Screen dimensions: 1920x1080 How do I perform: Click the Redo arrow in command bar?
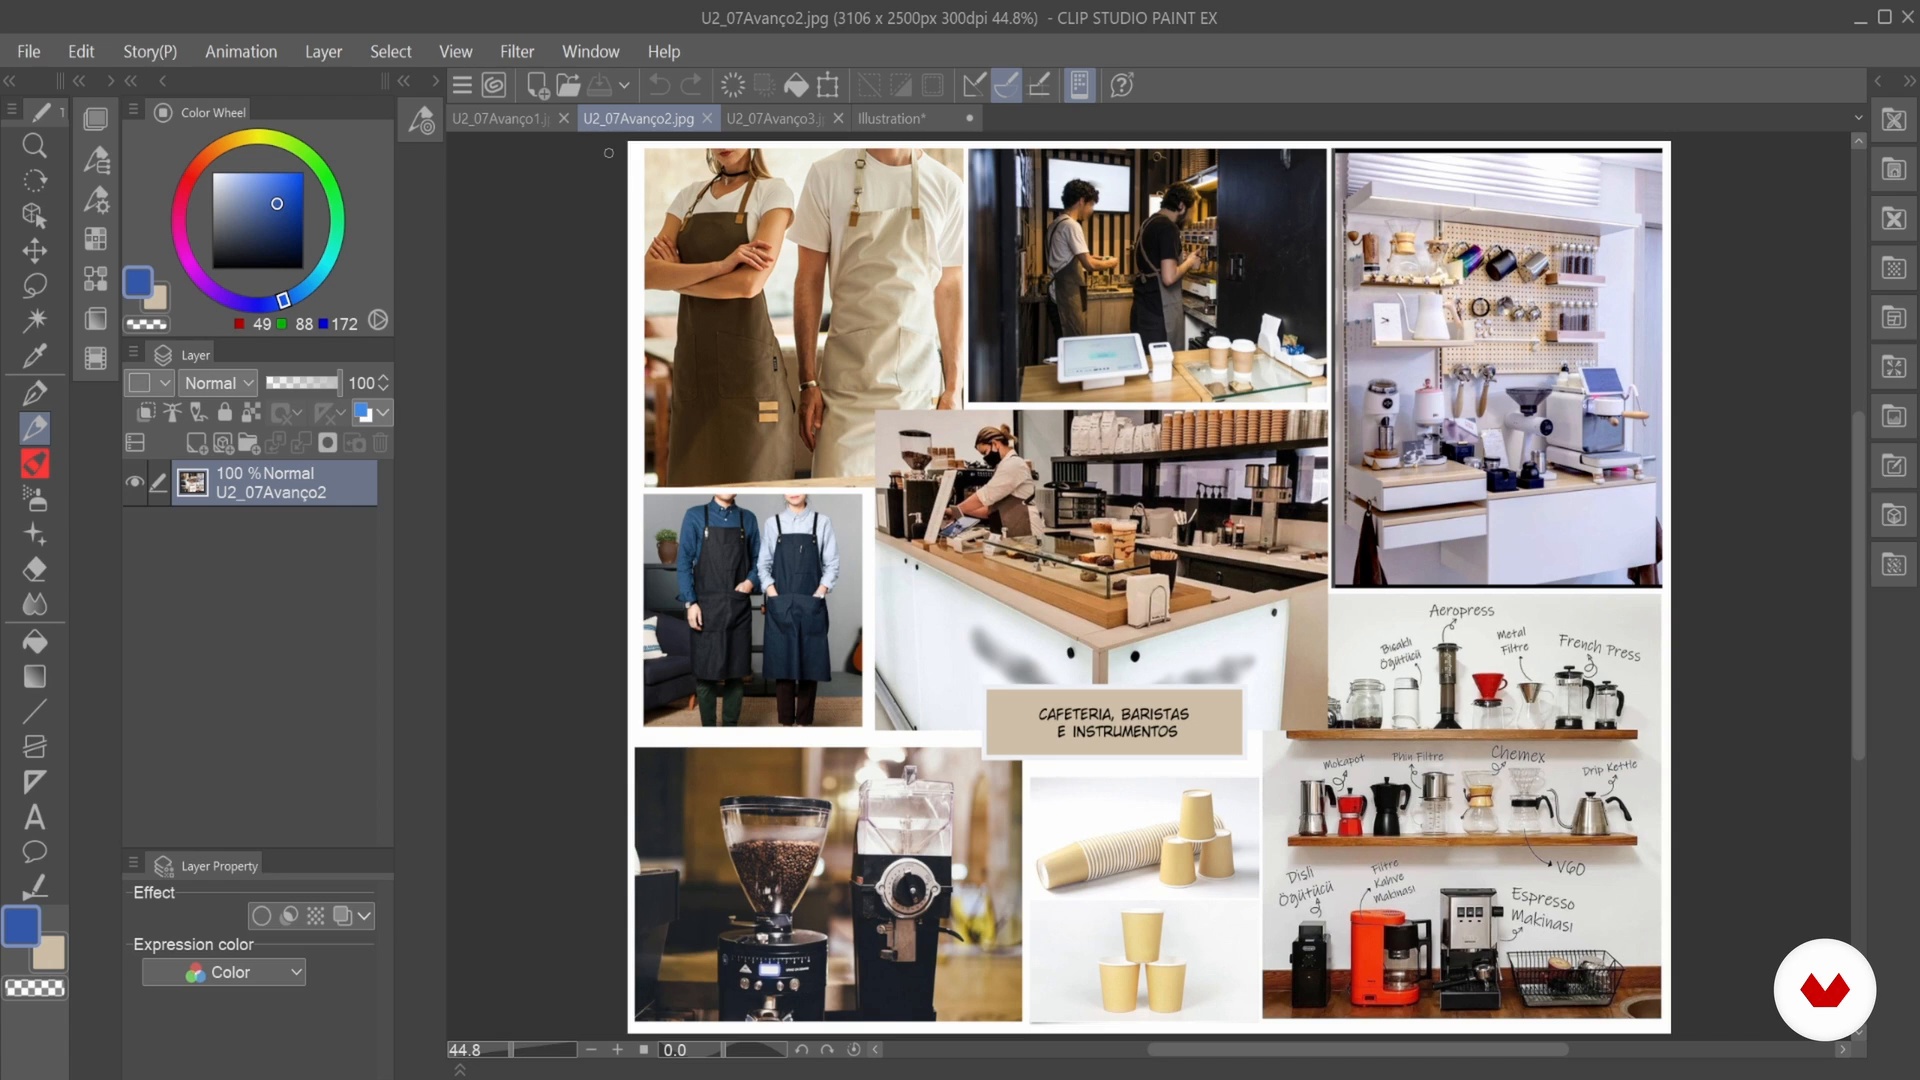[x=692, y=86]
